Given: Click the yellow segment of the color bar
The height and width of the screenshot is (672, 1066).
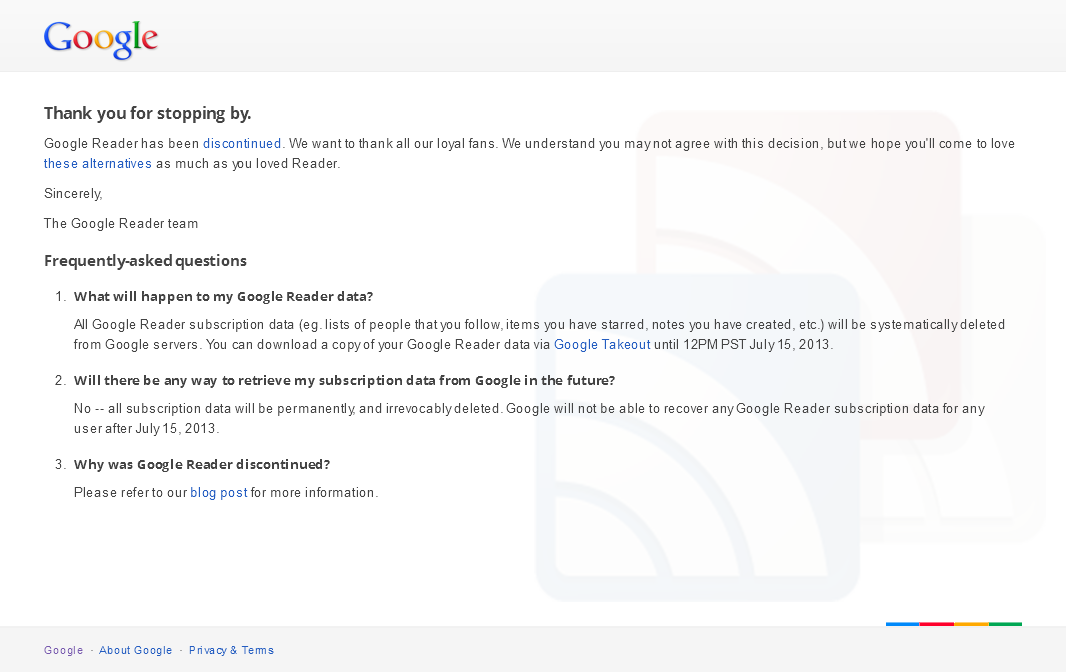Looking at the screenshot, I should 971,624.
